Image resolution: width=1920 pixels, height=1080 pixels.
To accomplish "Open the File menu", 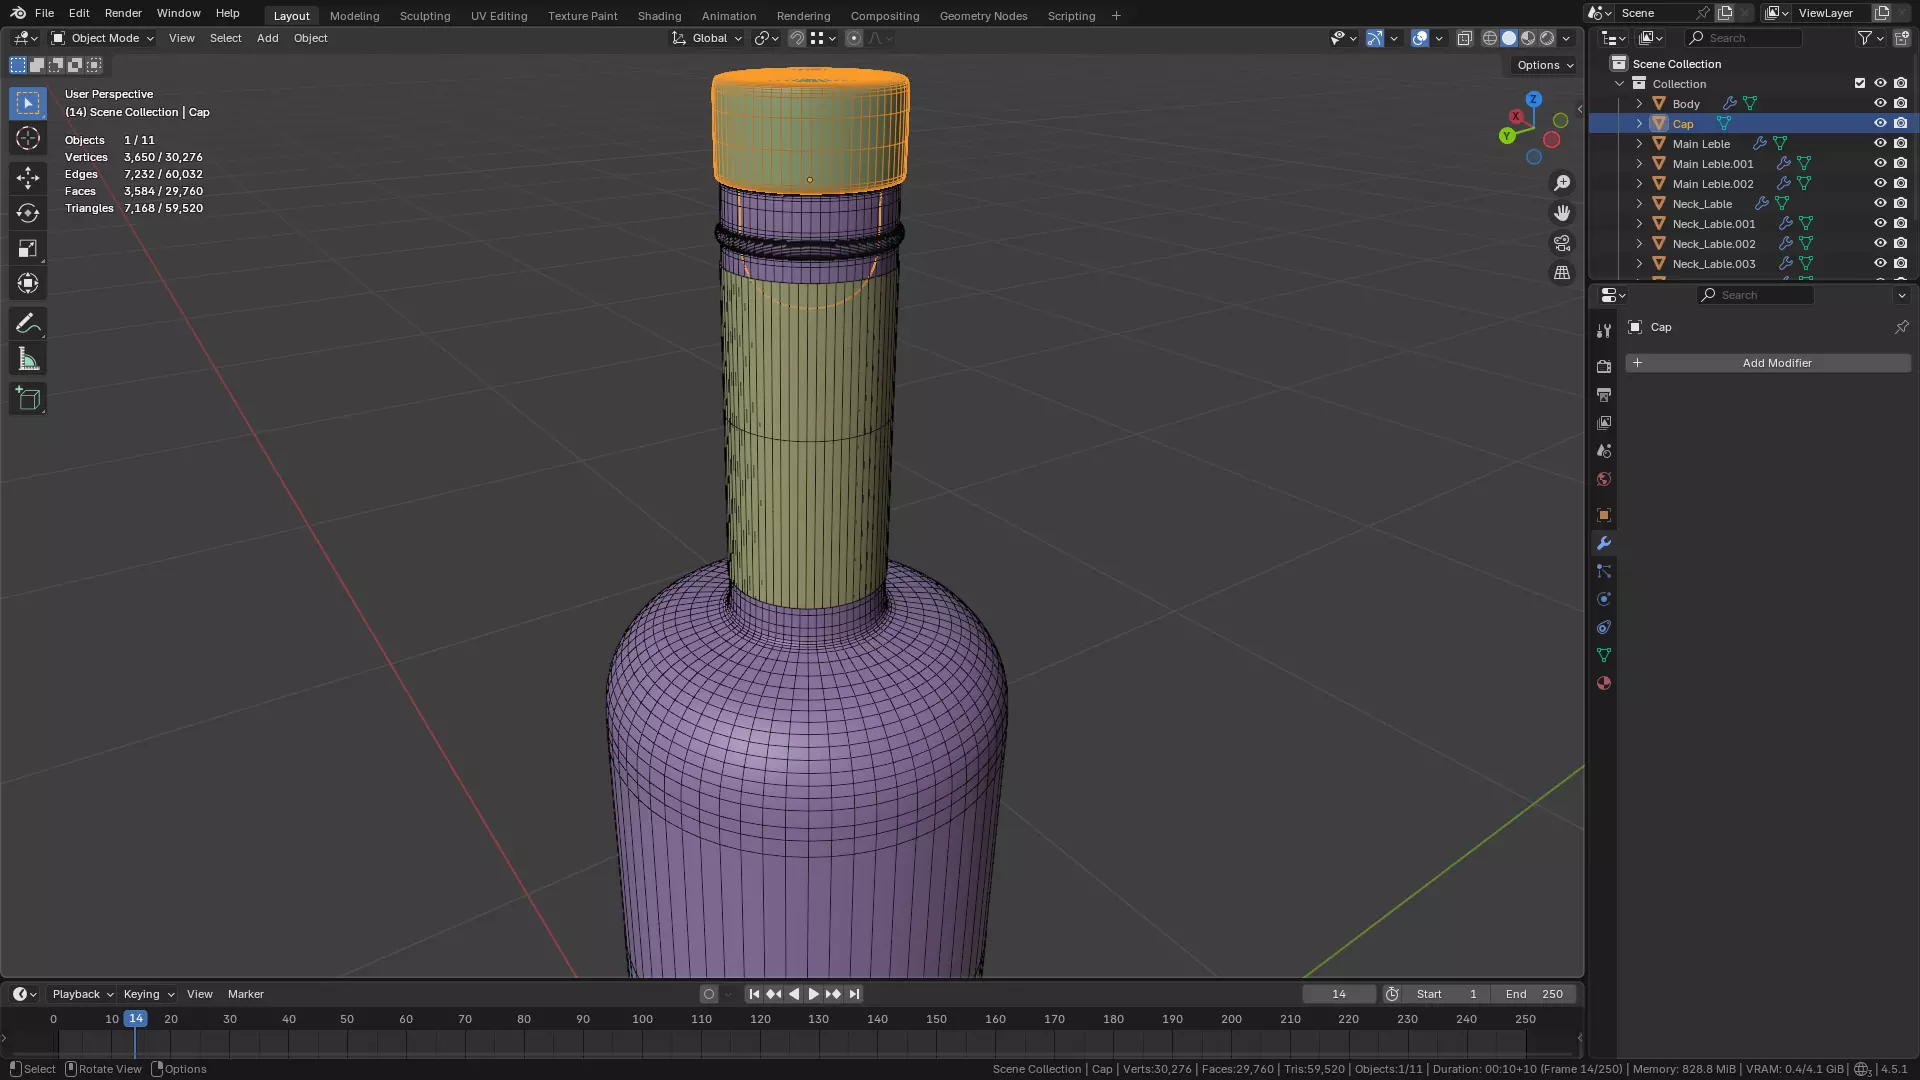I will click(x=44, y=13).
